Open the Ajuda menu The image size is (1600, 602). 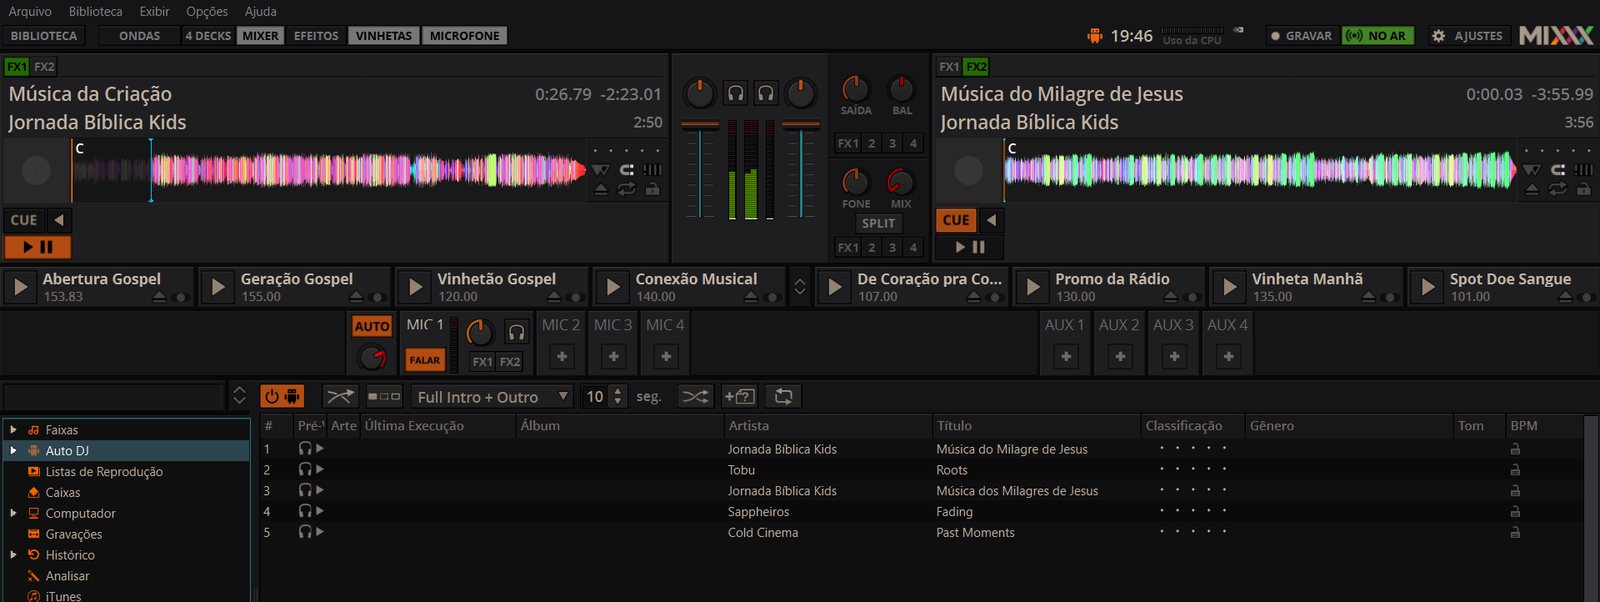[x=261, y=11]
